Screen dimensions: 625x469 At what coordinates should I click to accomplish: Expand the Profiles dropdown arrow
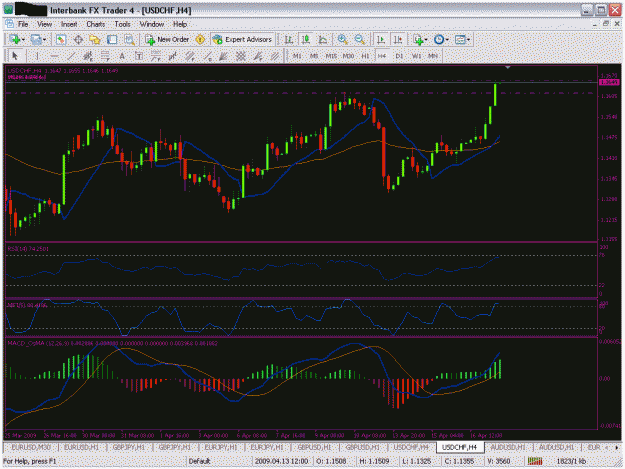point(44,39)
